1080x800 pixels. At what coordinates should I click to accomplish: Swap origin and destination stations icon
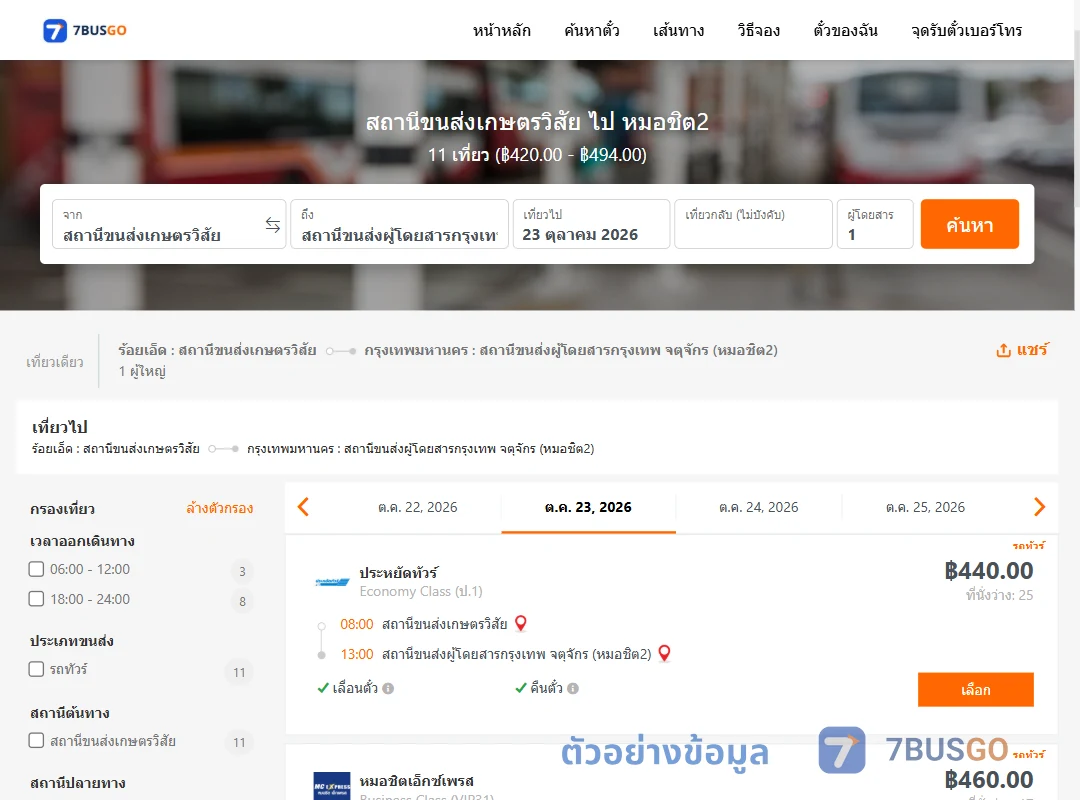(273, 225)
